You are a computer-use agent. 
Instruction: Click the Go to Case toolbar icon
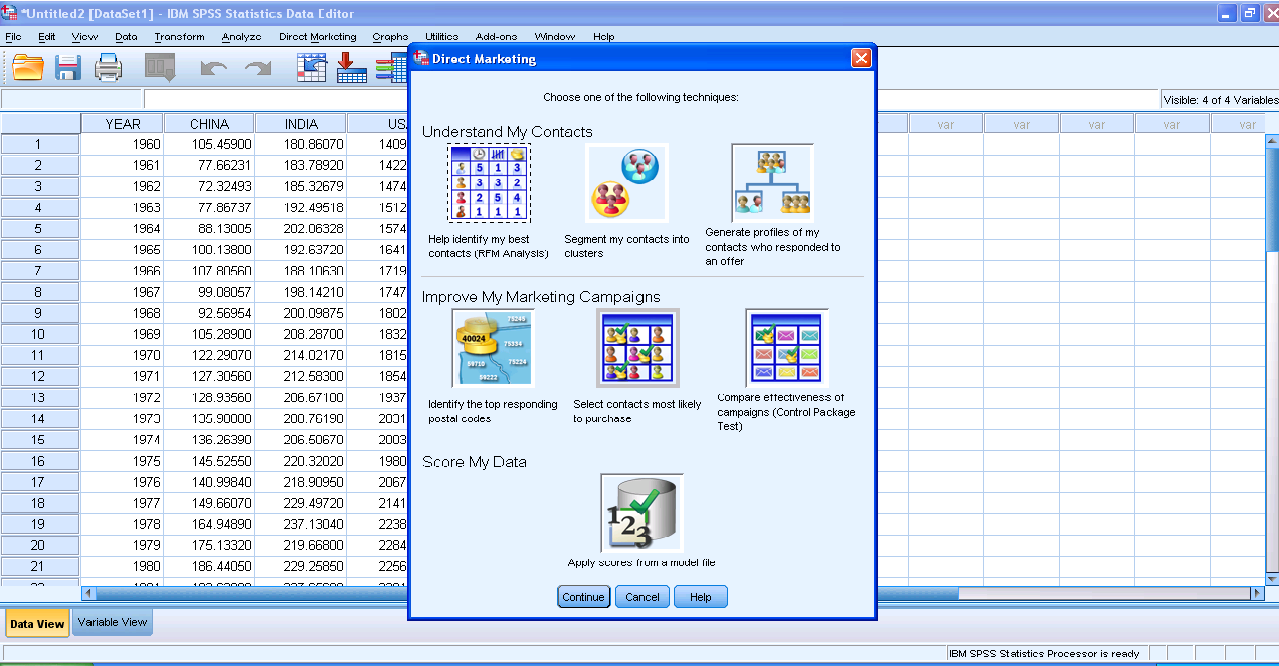click(313, 67)
